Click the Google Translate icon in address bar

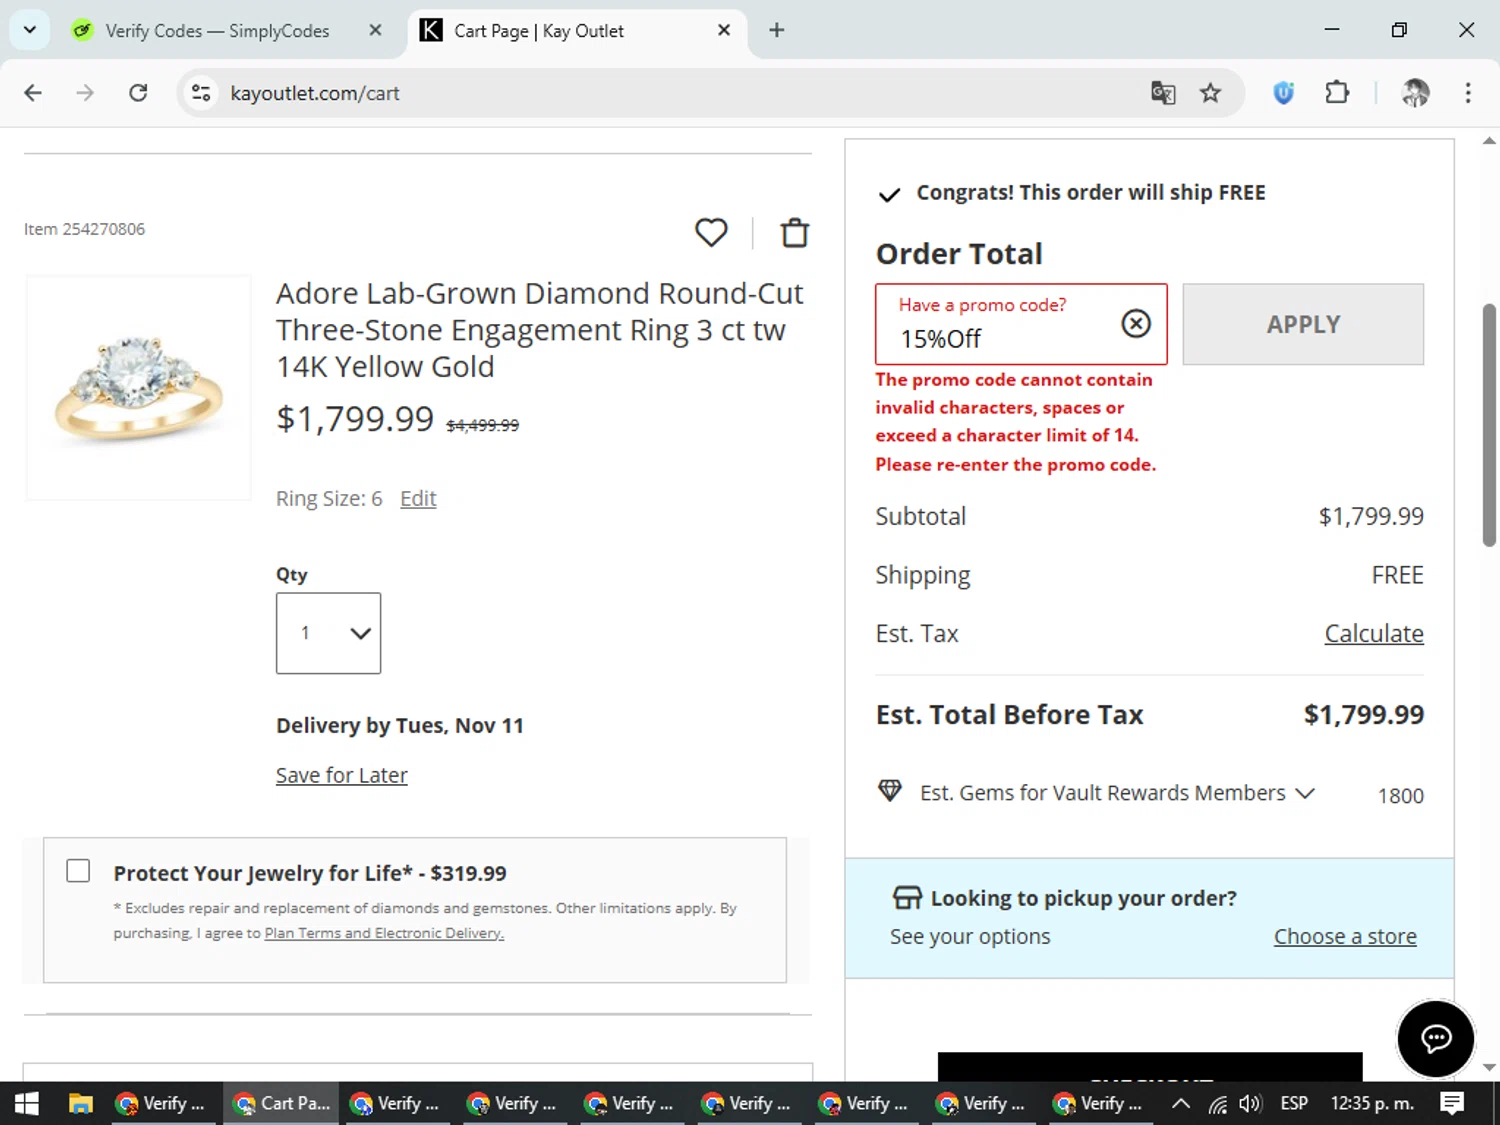click(1163, 93)
